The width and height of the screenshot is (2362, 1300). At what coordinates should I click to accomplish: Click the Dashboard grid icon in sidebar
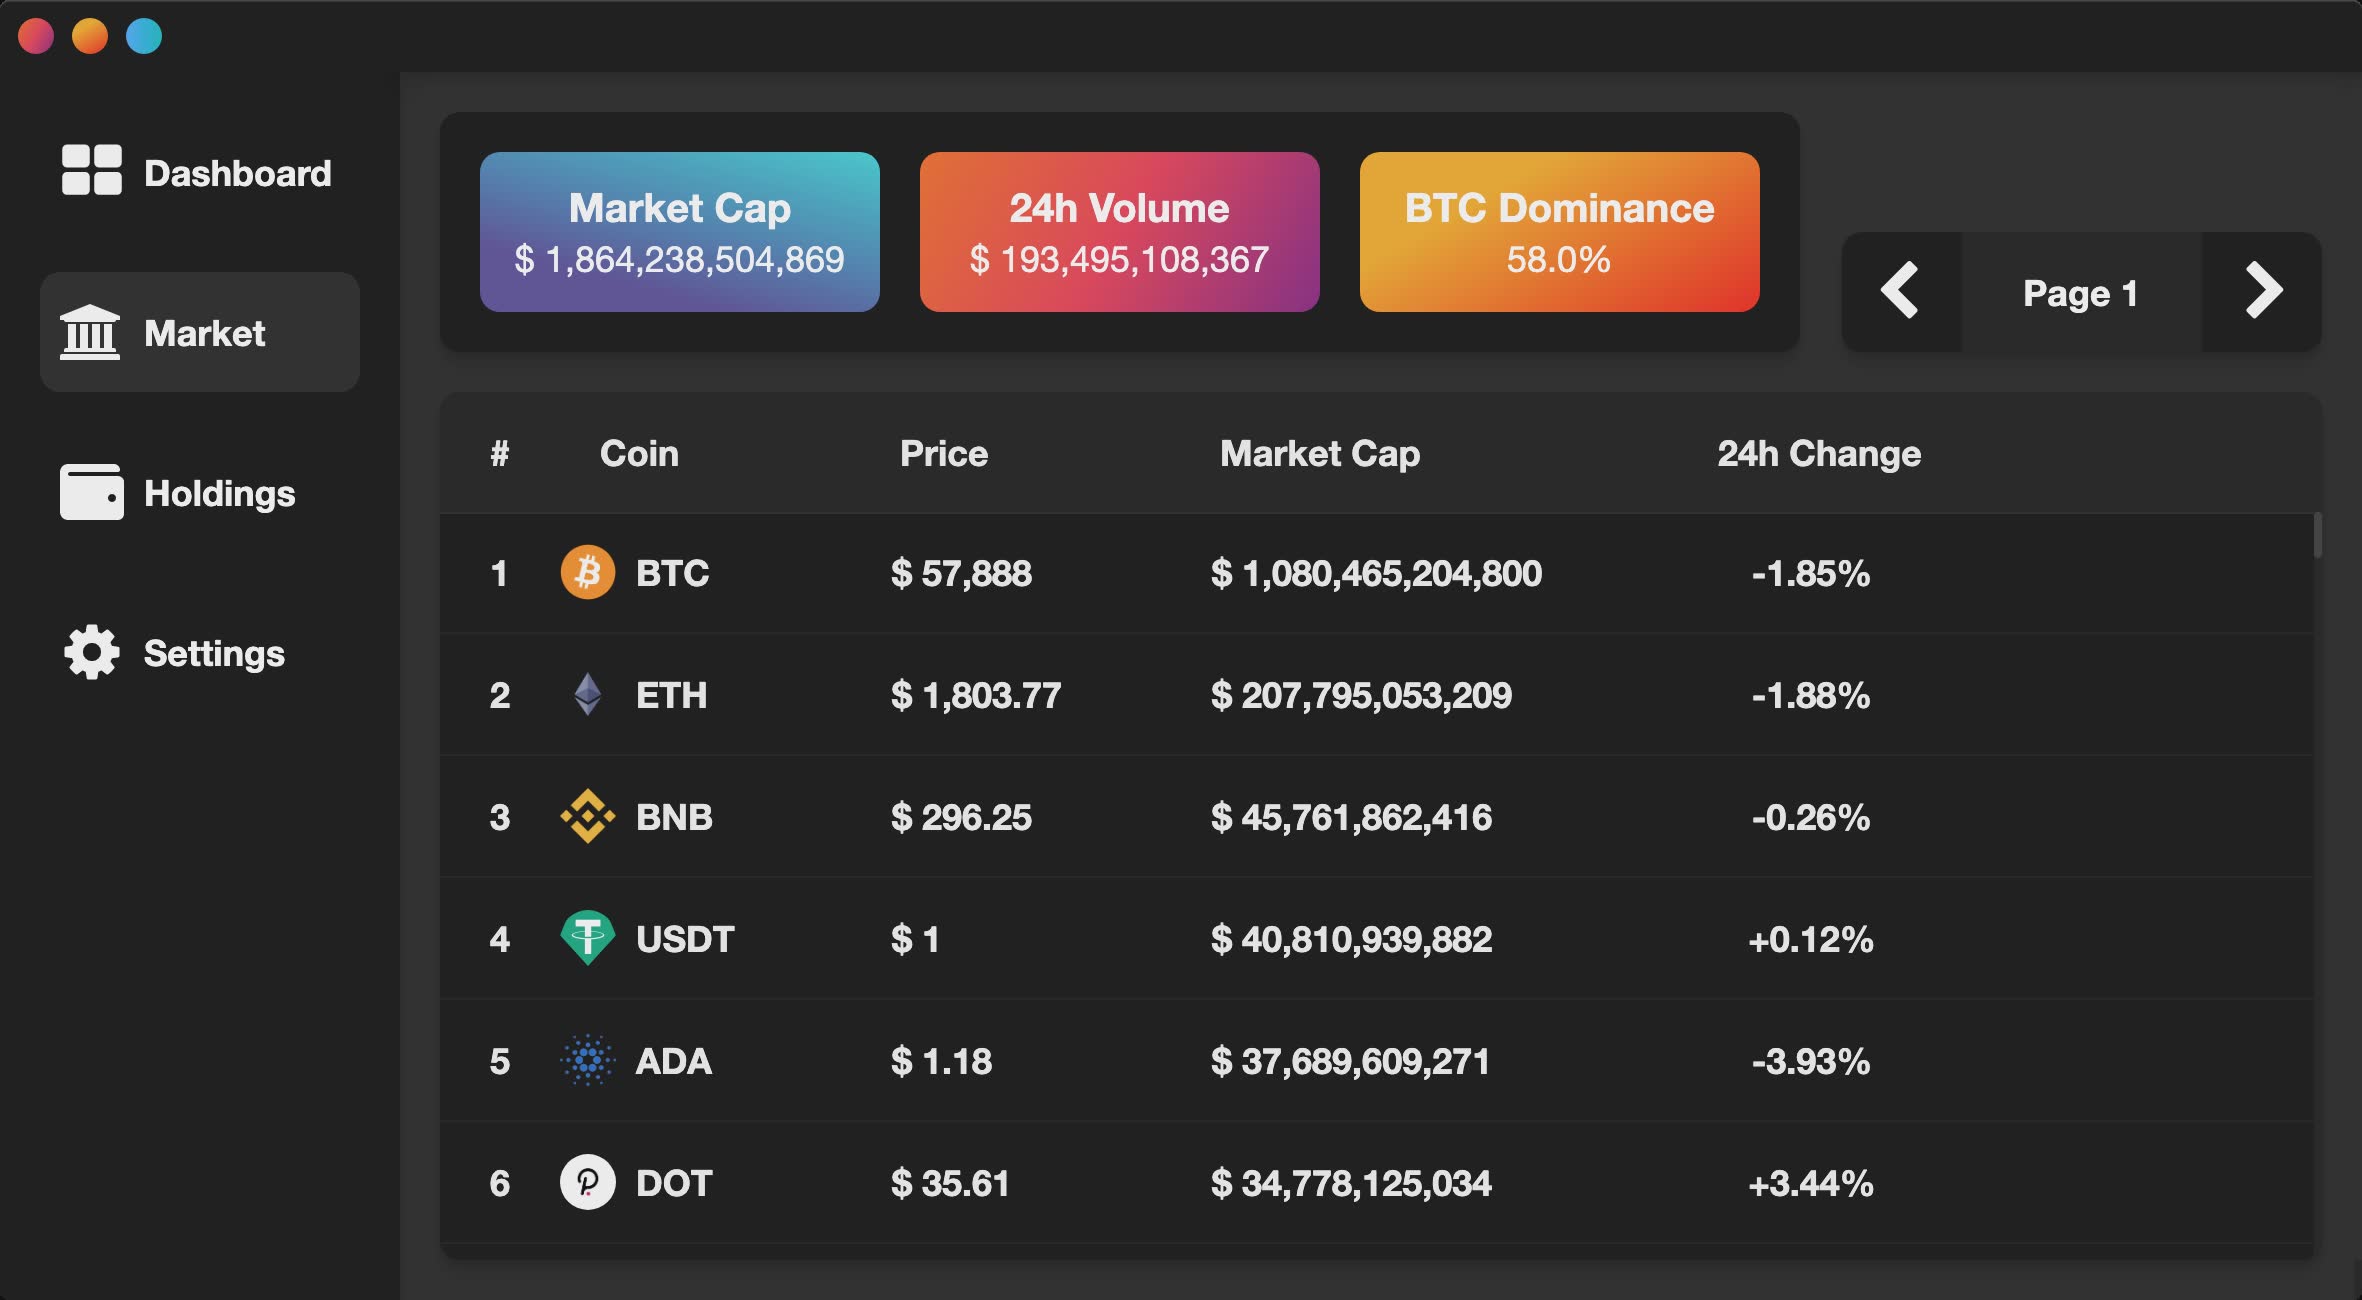click(x=91, y=170)
